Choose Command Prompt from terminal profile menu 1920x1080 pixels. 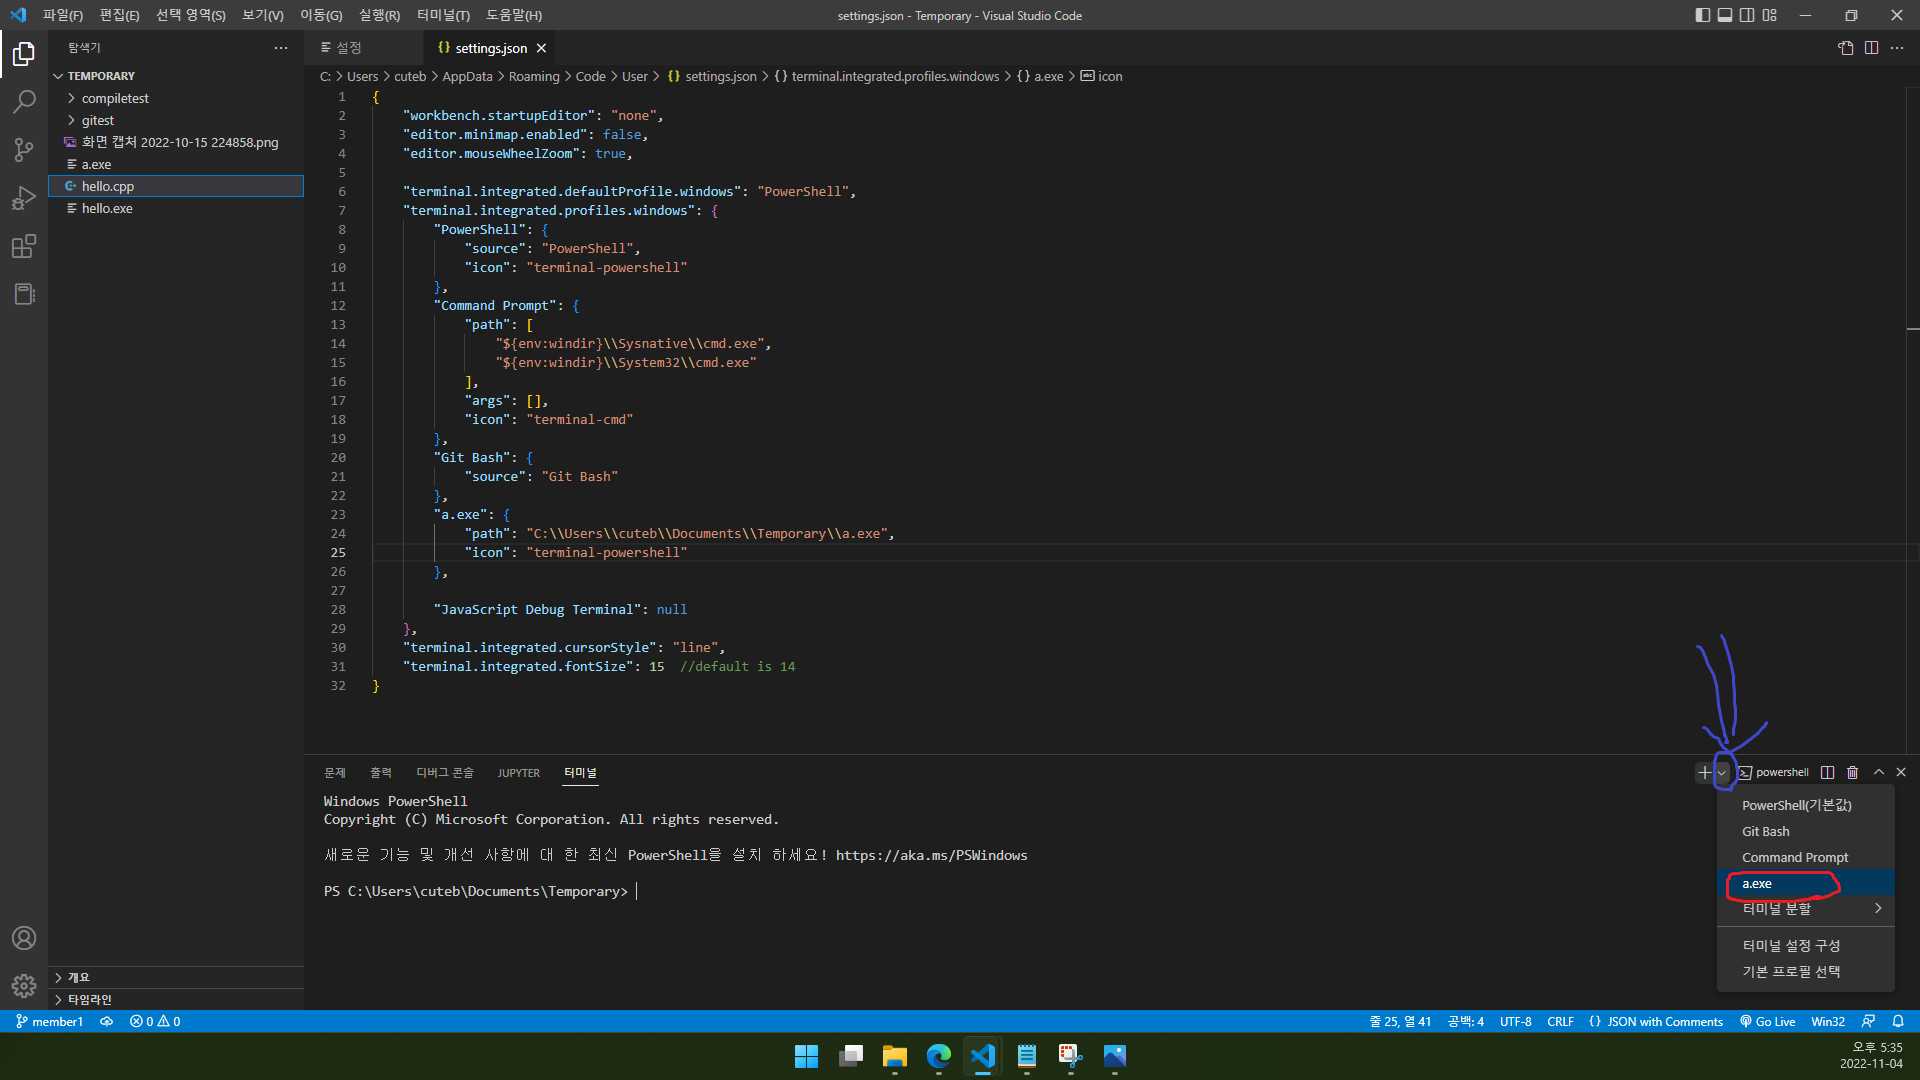tap(1806, 857)
